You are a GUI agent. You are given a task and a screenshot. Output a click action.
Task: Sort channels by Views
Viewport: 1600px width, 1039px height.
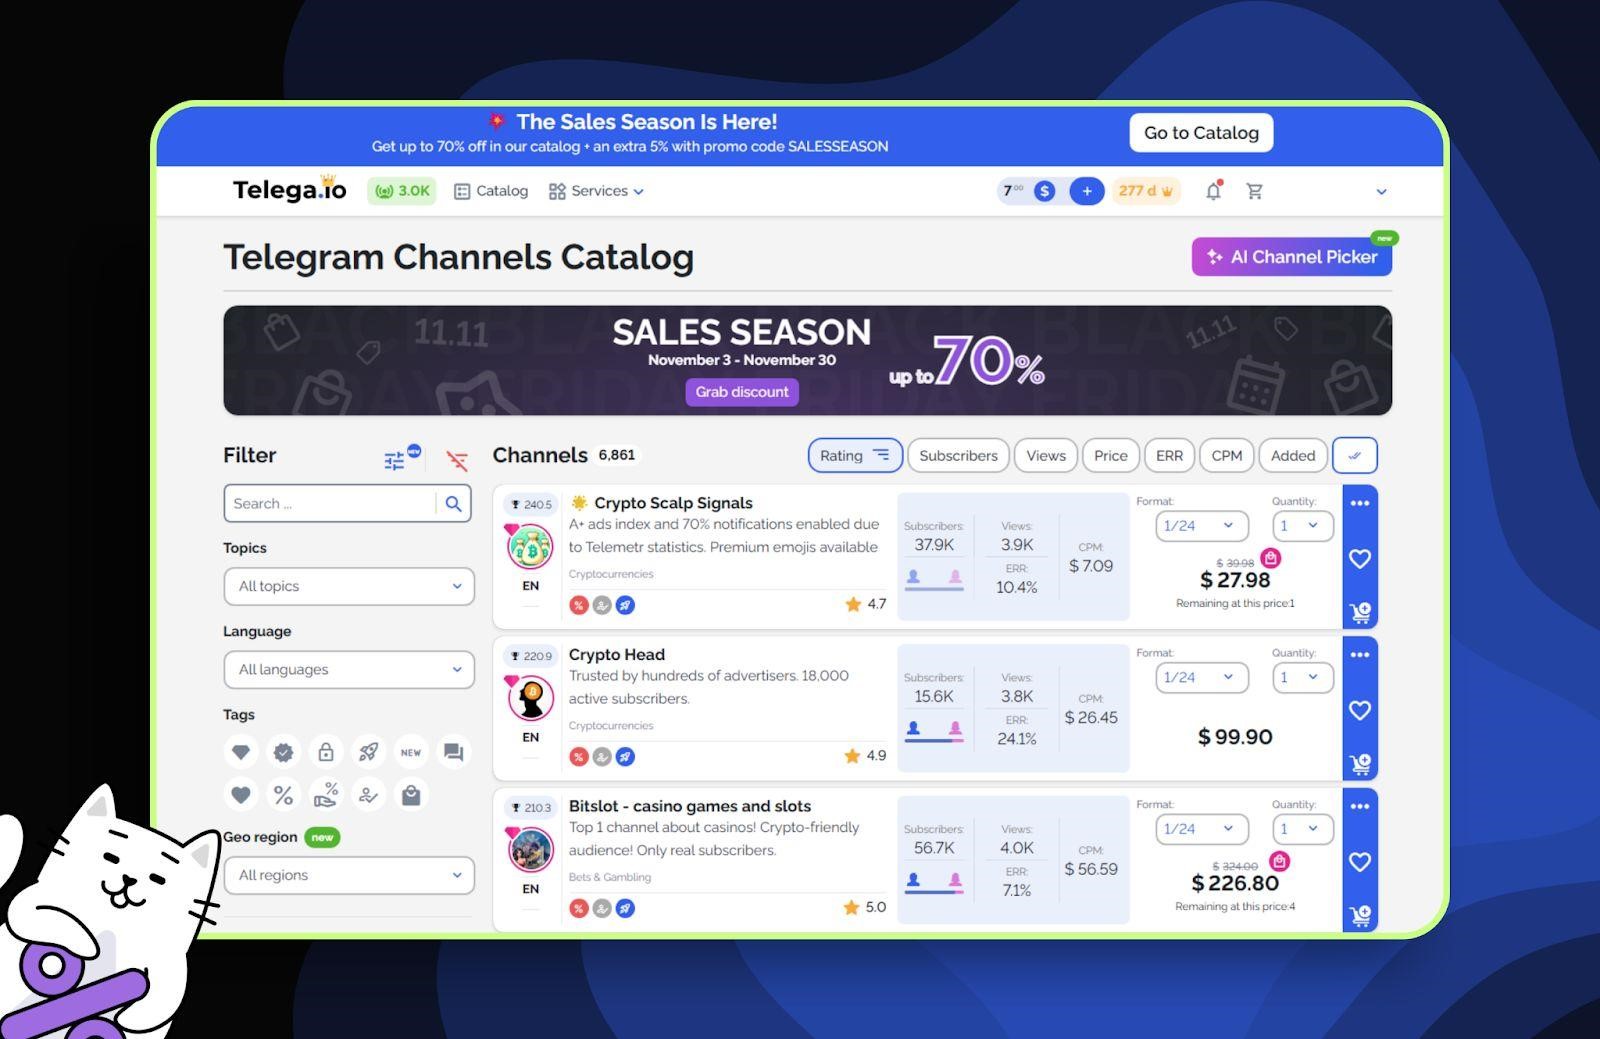(1046, 455)
